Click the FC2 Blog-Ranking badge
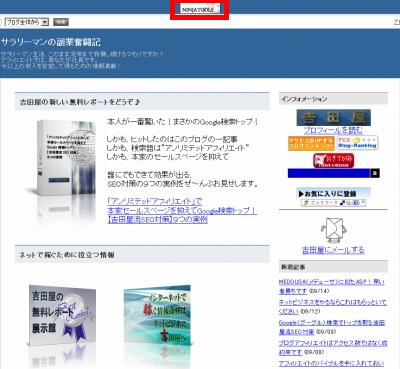This screenshot has height=369, width=400. (357, 143)
